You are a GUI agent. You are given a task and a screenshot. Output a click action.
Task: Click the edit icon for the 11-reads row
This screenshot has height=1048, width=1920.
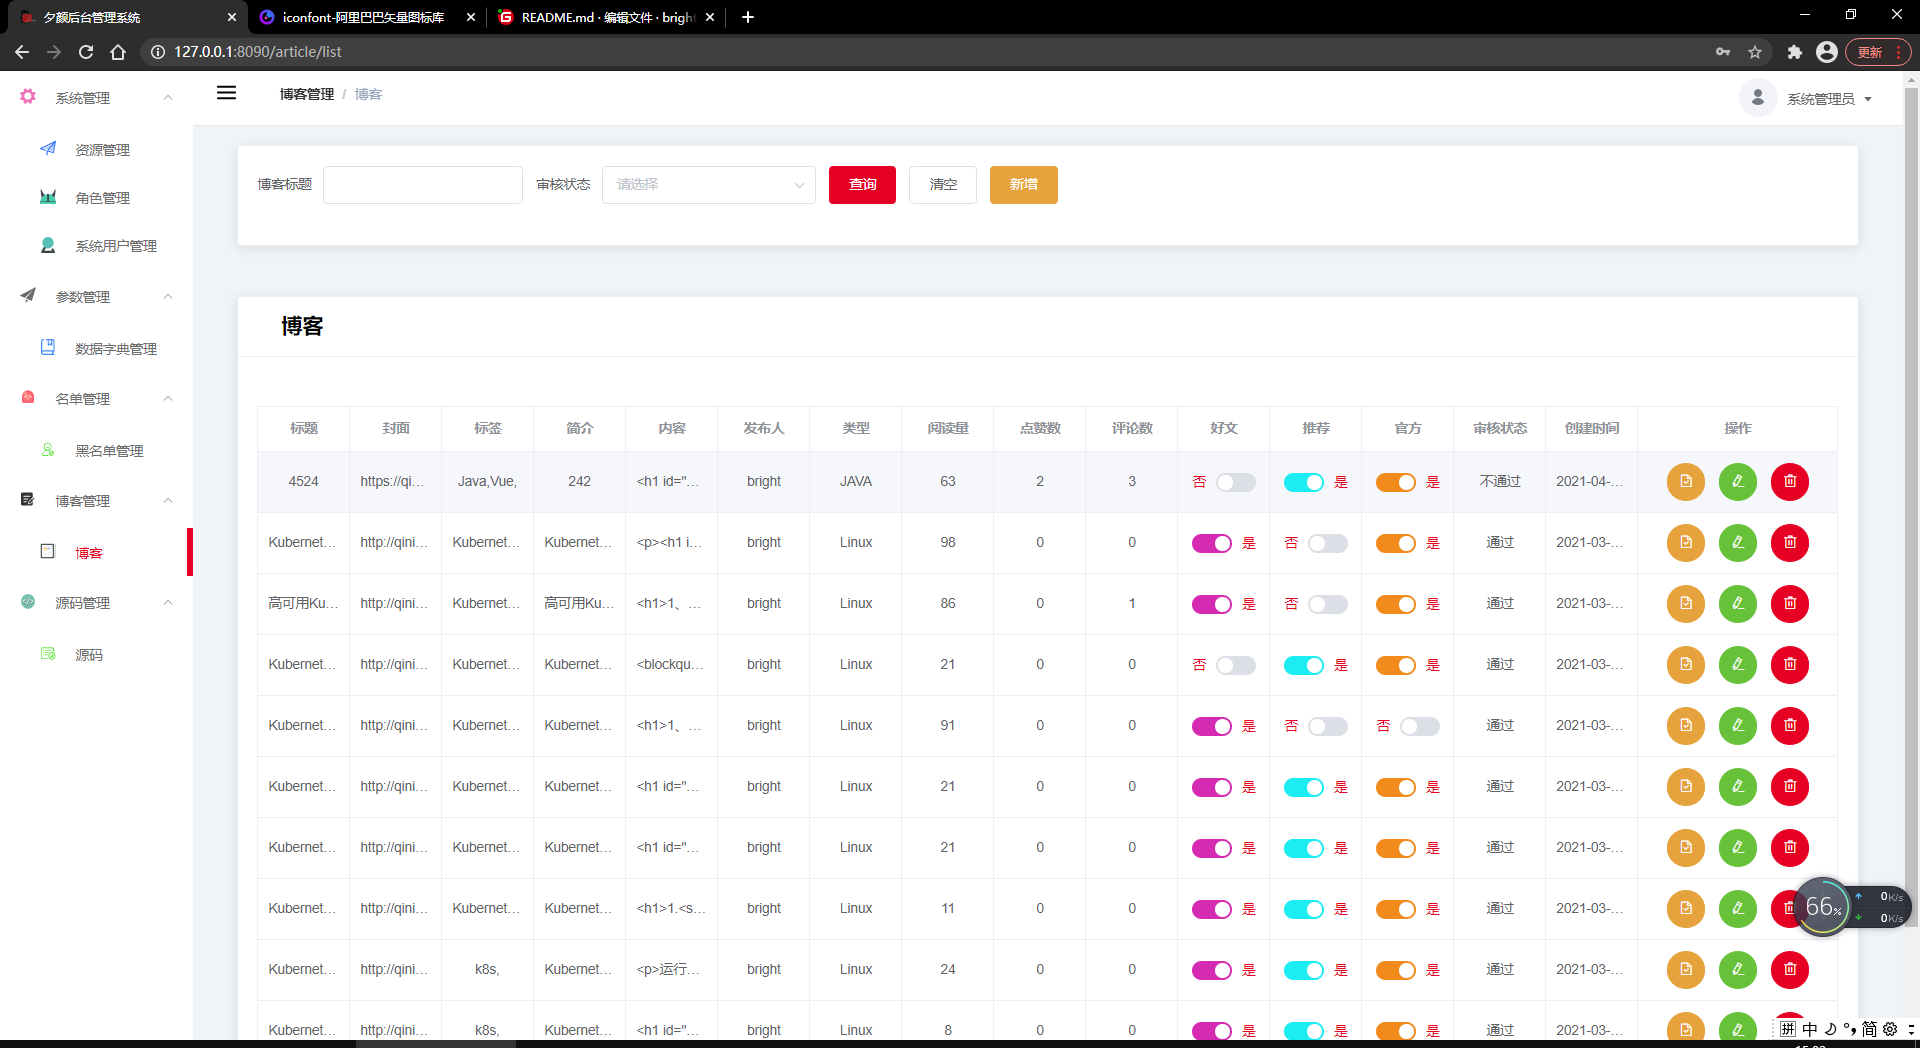[x=1738, y=909]
